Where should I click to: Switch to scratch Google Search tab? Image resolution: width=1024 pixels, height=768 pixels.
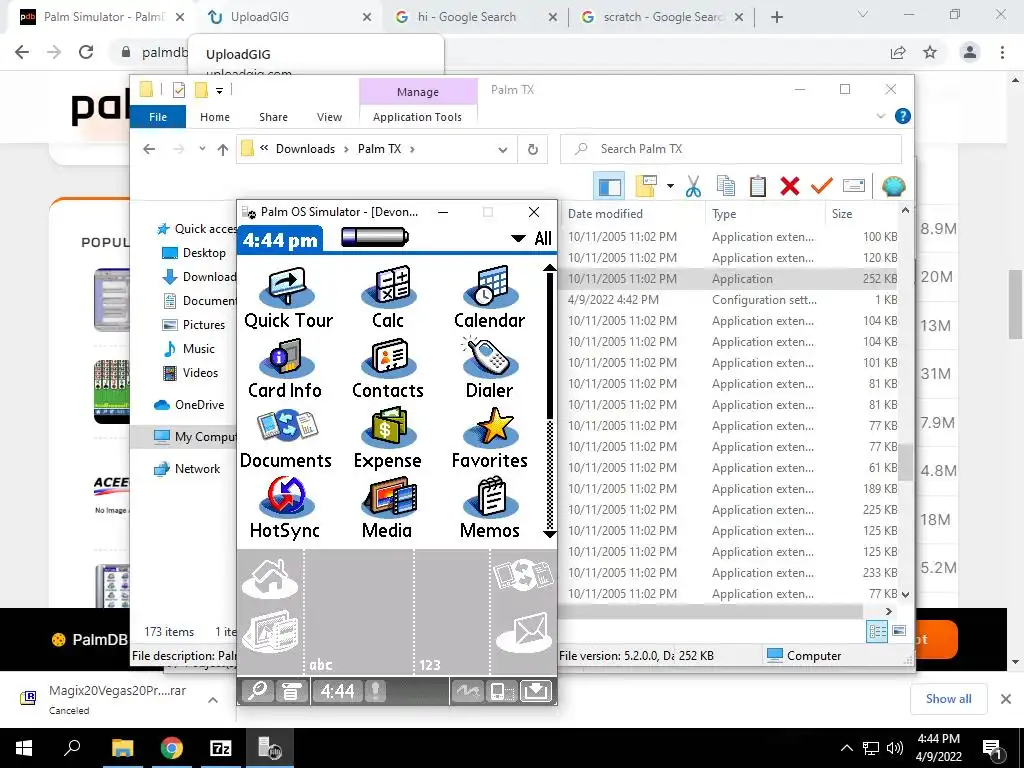pyautogui.click(x=662, y=17)
